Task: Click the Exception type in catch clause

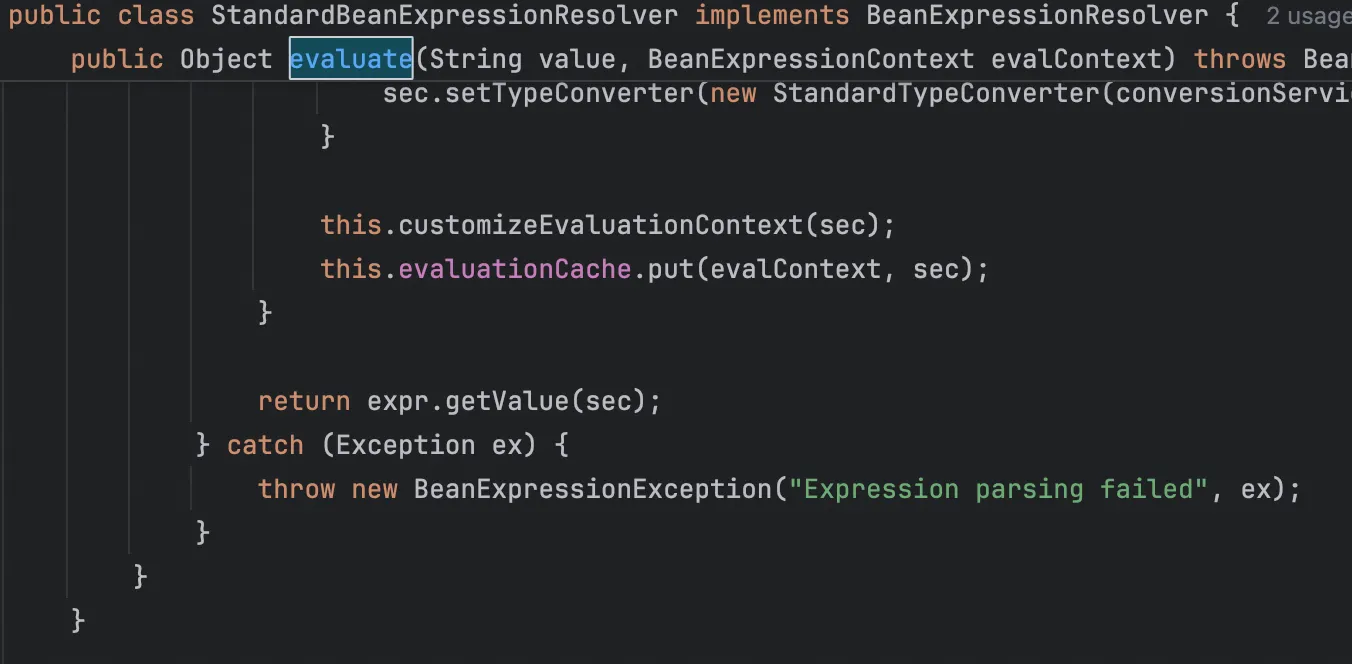Action: (x=405, y=445)
